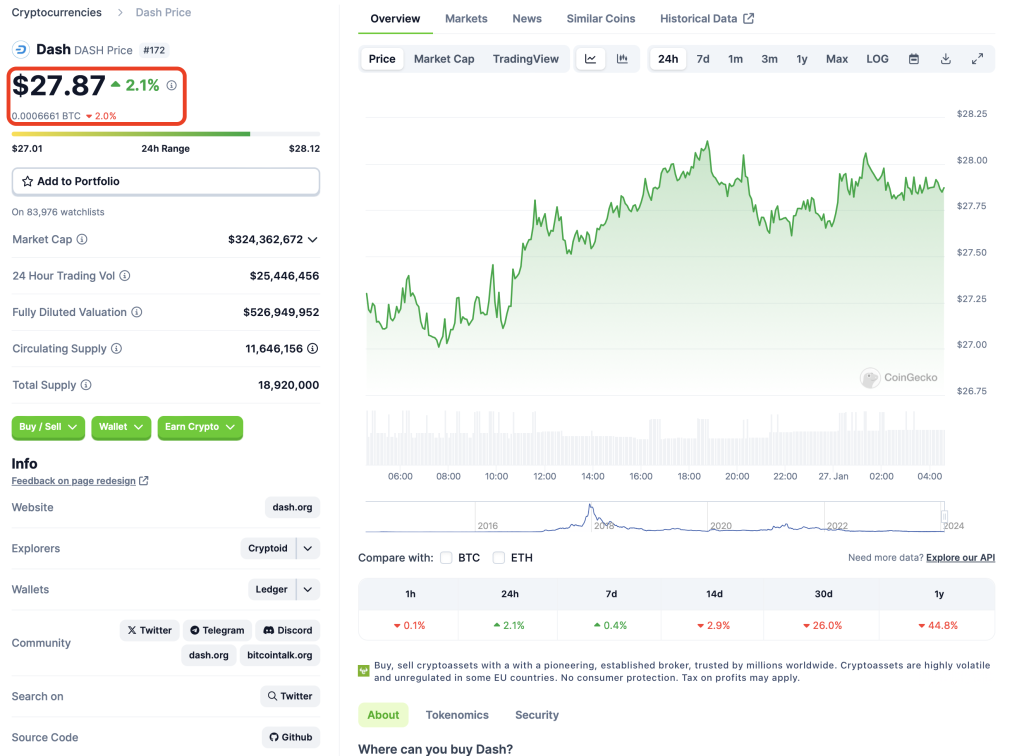Screen dimensions: 1024x756
Task: Open Feedback on page redesign link
Action: (x=74, y=481)
